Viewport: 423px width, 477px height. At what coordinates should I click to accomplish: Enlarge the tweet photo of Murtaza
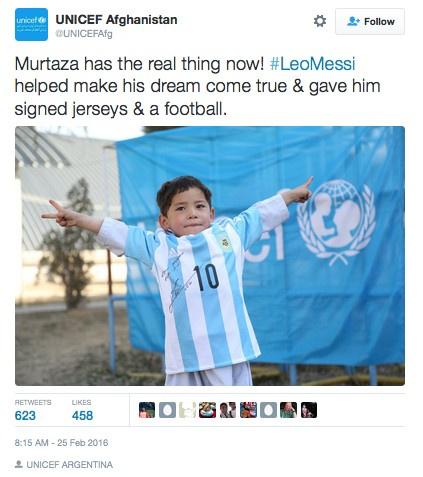click(210, 256)
